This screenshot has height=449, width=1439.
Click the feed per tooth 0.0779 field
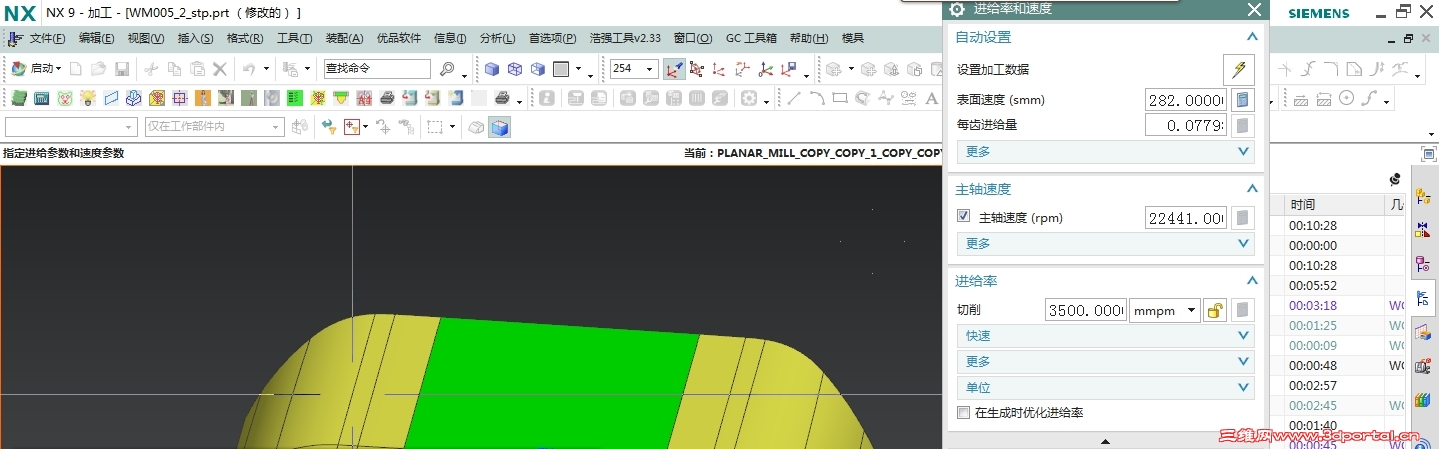(1186, 126)
